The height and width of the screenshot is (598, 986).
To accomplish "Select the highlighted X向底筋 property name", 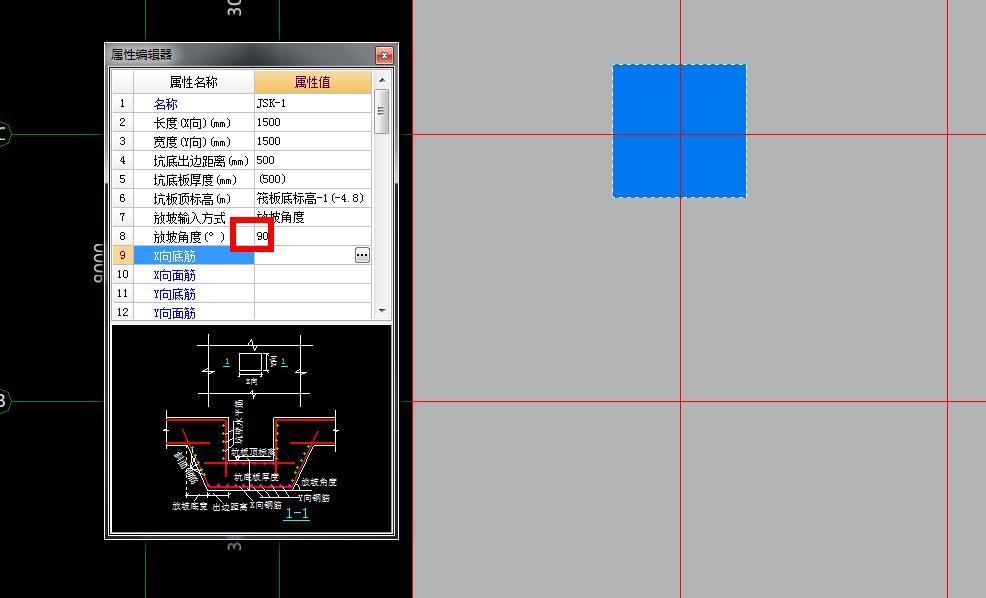I will [194, 255].
